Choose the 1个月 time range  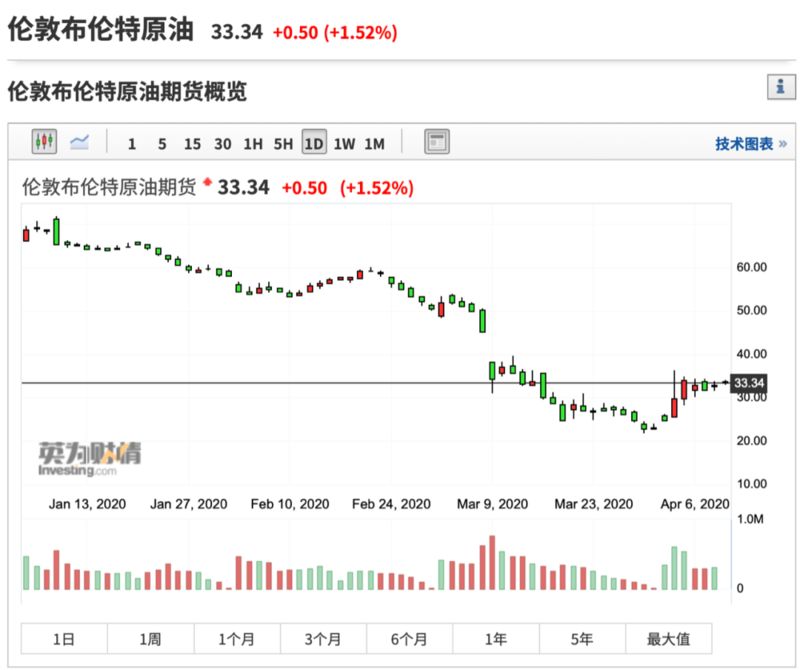pos(237,638)
